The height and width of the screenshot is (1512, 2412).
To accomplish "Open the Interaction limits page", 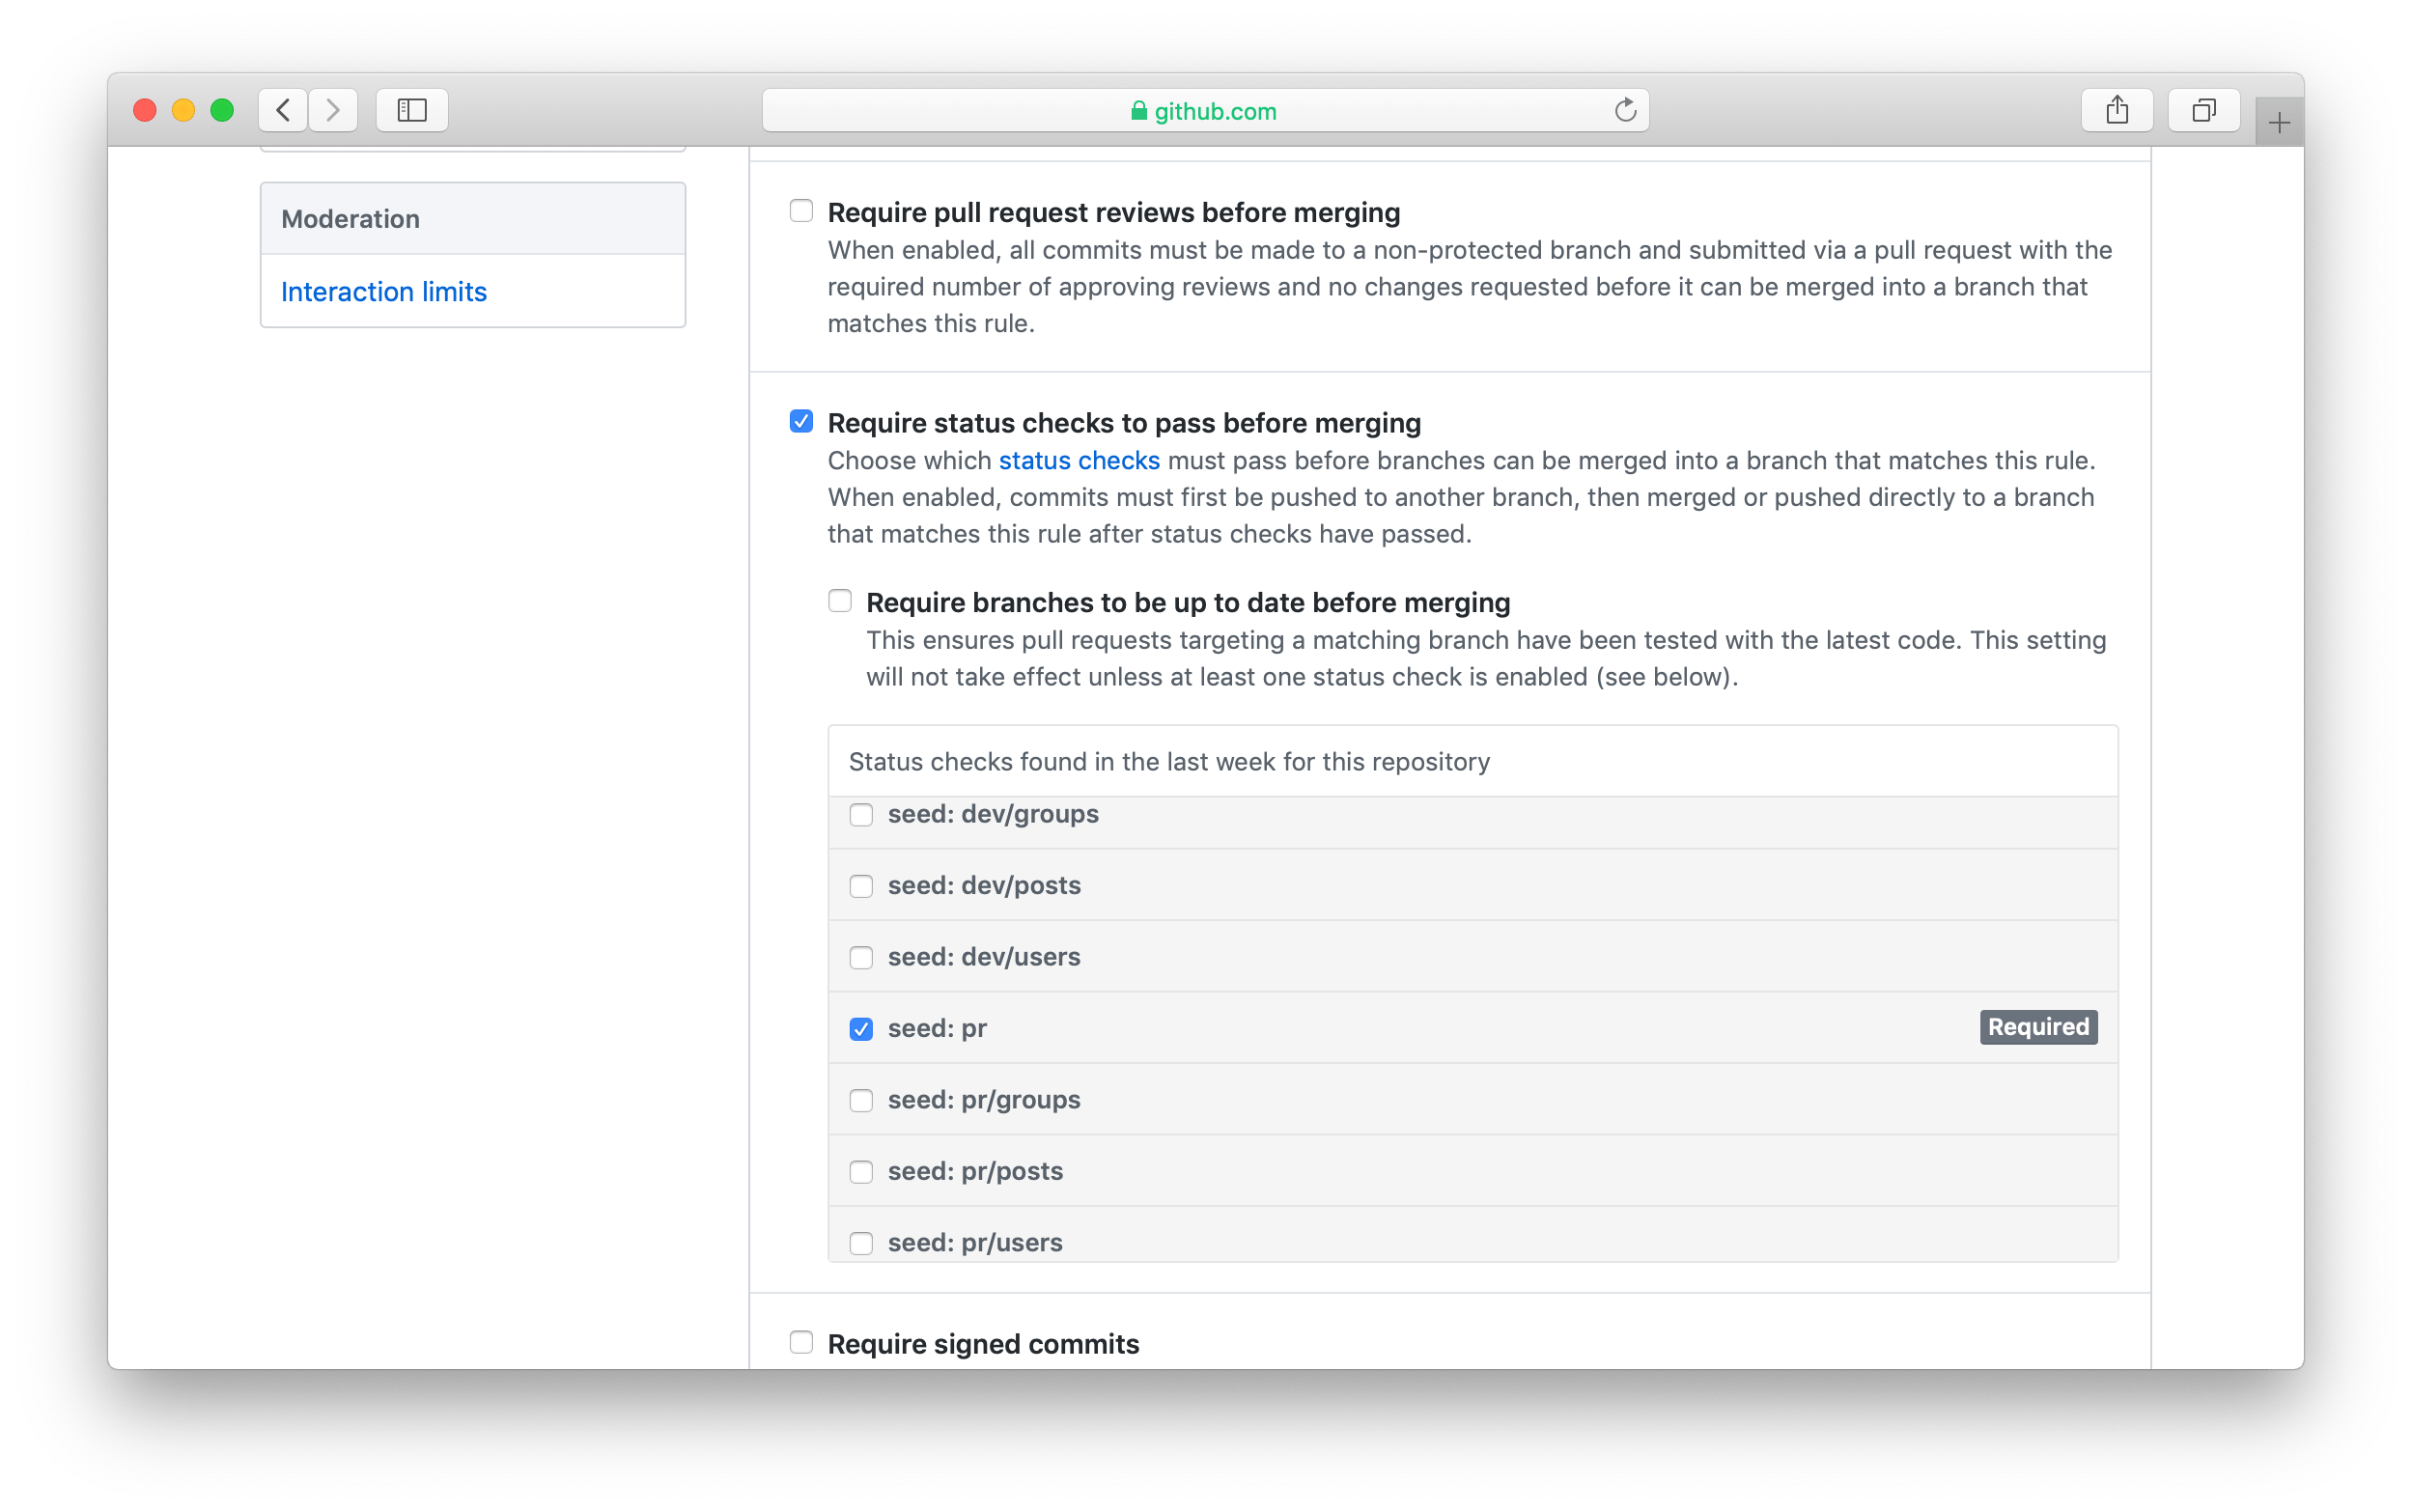I will [x=384, y=291].
